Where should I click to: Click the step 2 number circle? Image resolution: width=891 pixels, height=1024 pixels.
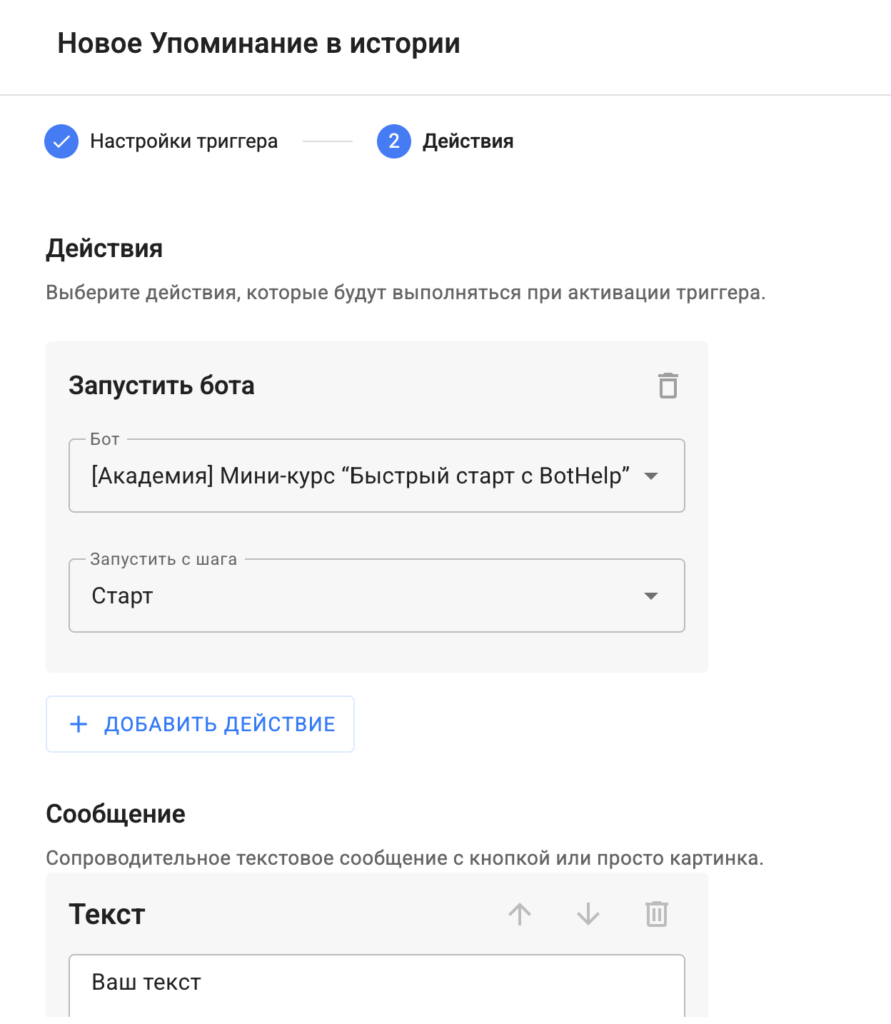click(x=394, y=142)
